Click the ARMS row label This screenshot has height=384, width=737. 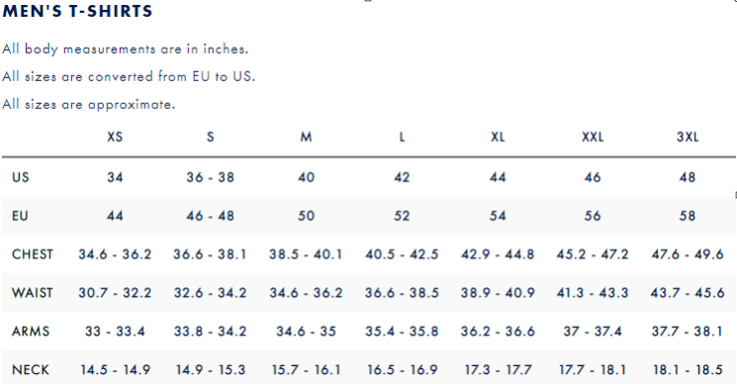31,331
